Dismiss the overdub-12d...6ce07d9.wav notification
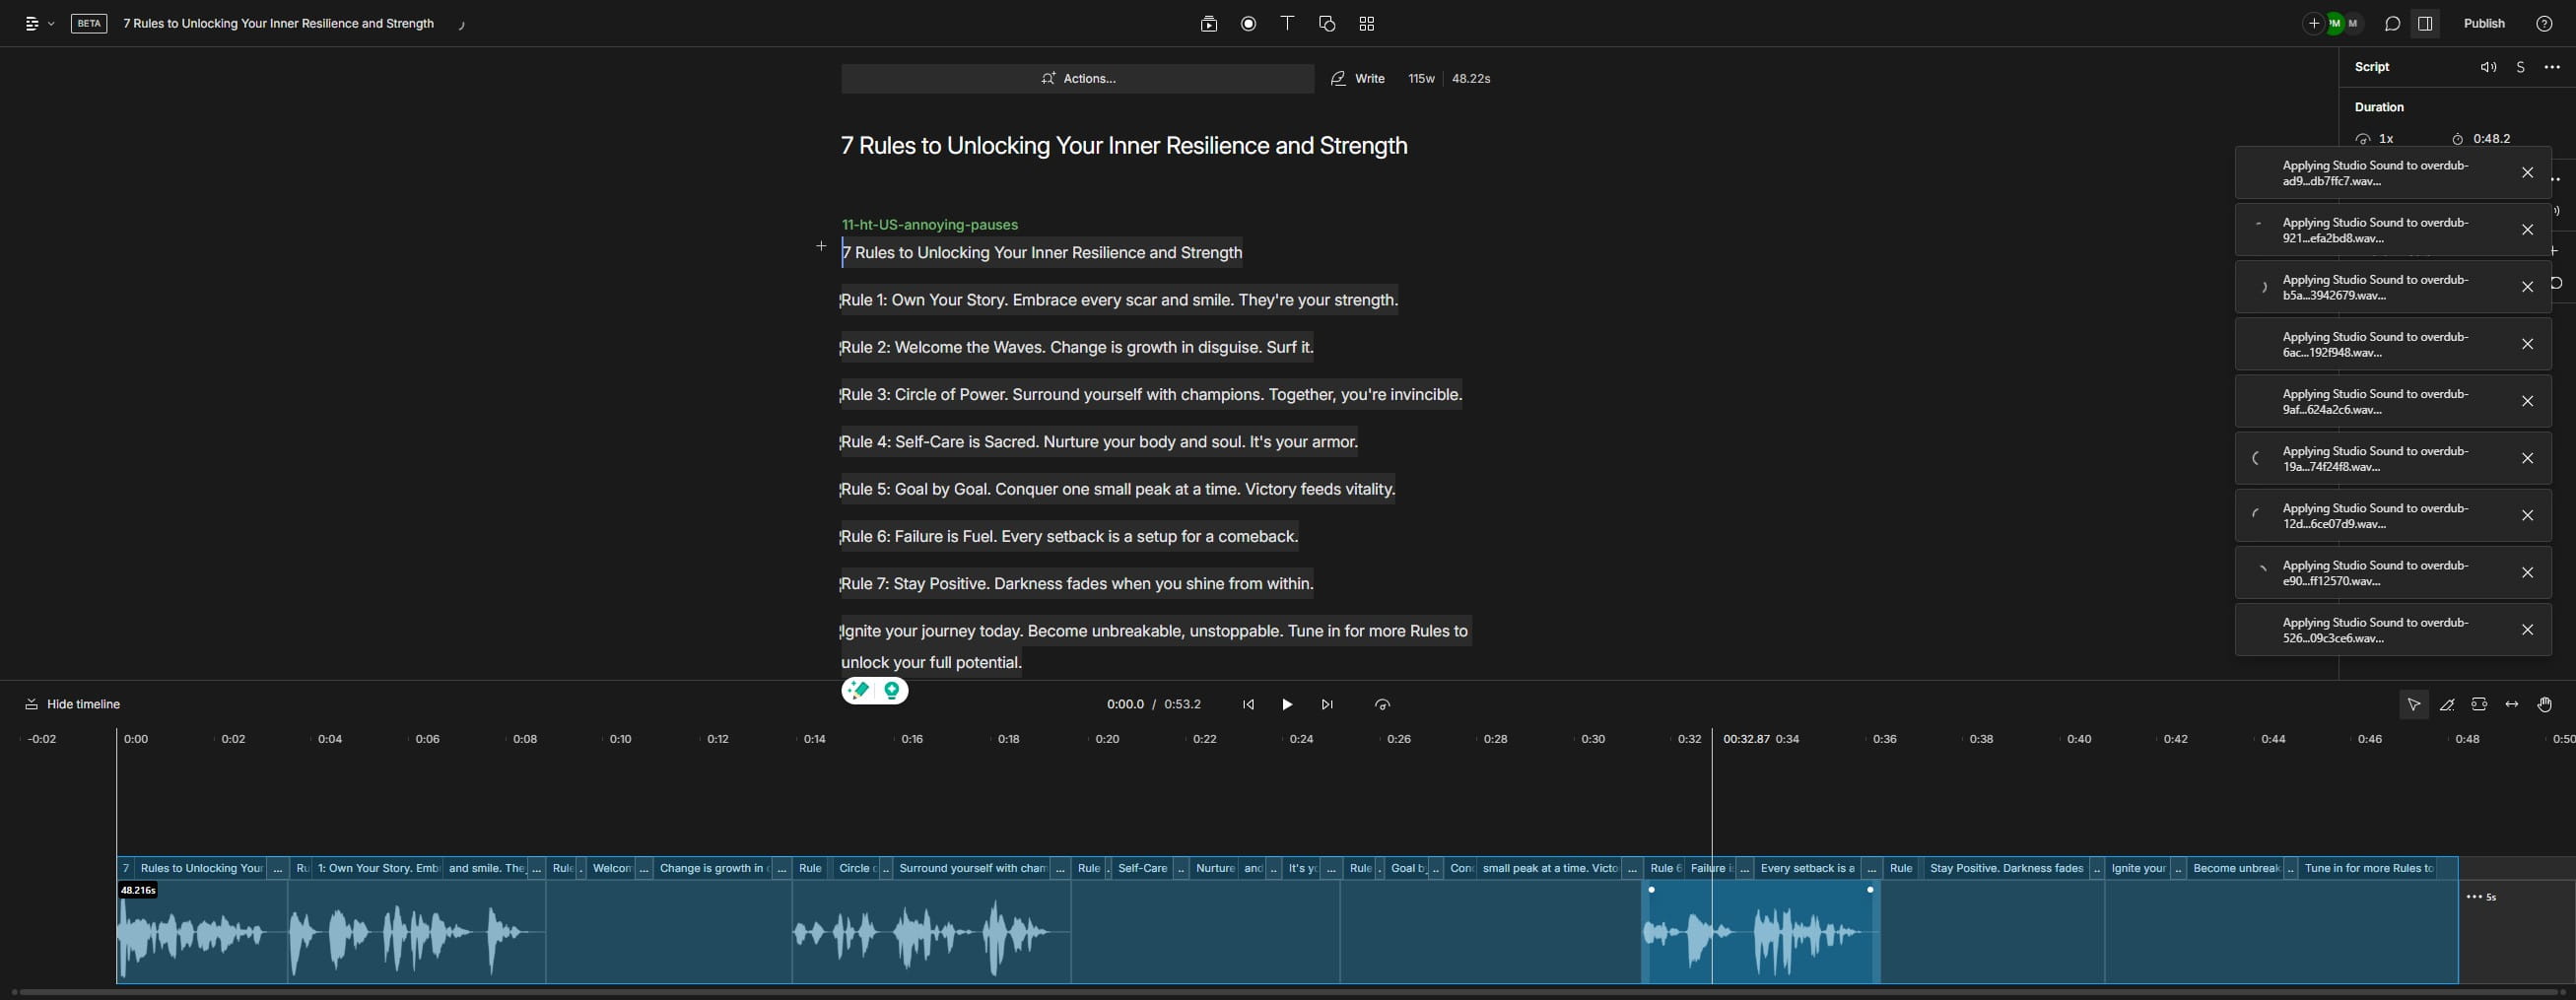Image resolution: width=2576 pixels, height=1000 pixels. 2527,516
